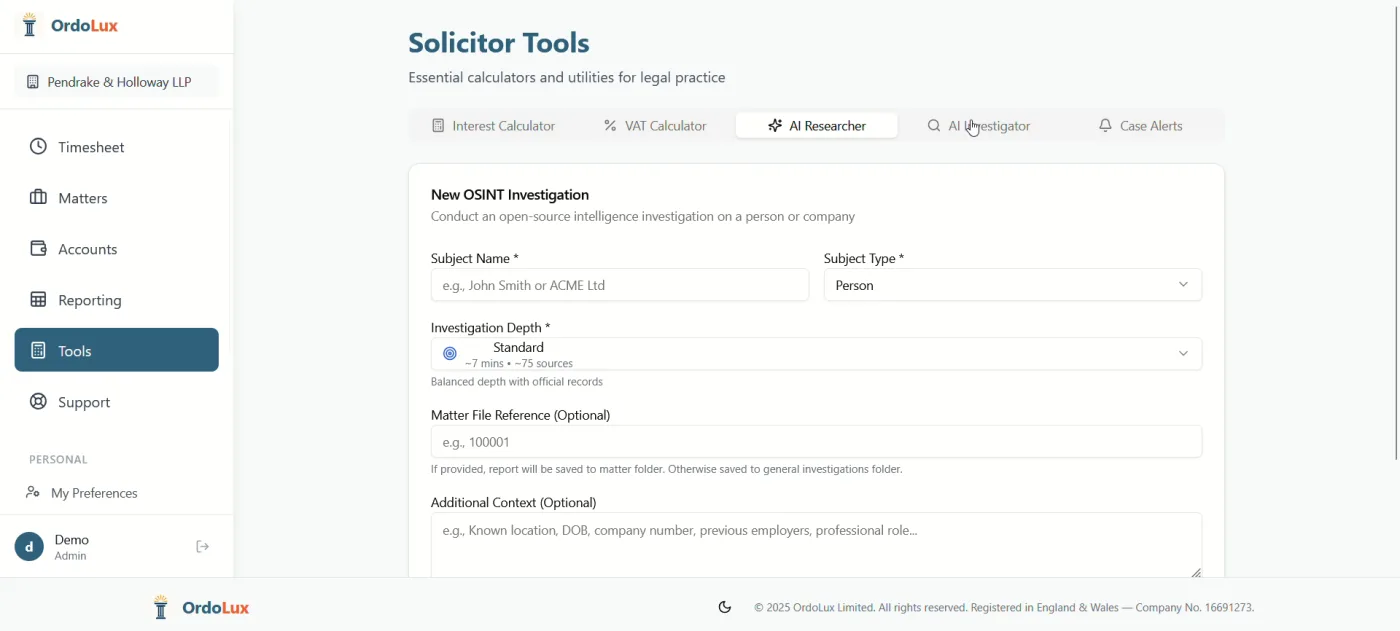Open the Timesheet clock icon
Viewport: 1400px width, 631px height.
tap(36, 146)
